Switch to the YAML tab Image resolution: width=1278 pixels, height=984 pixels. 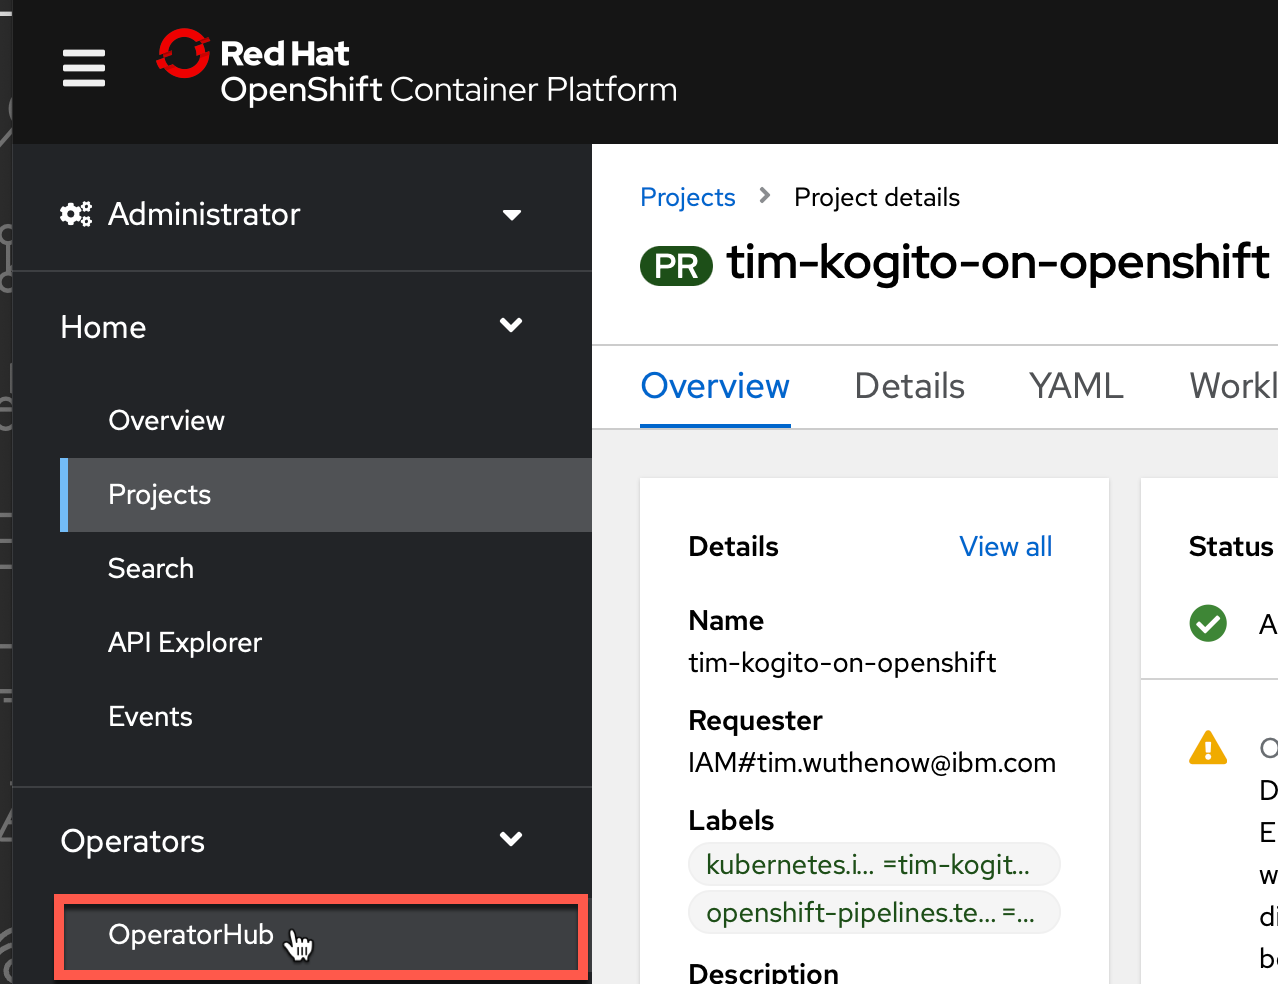point(1076,386)
